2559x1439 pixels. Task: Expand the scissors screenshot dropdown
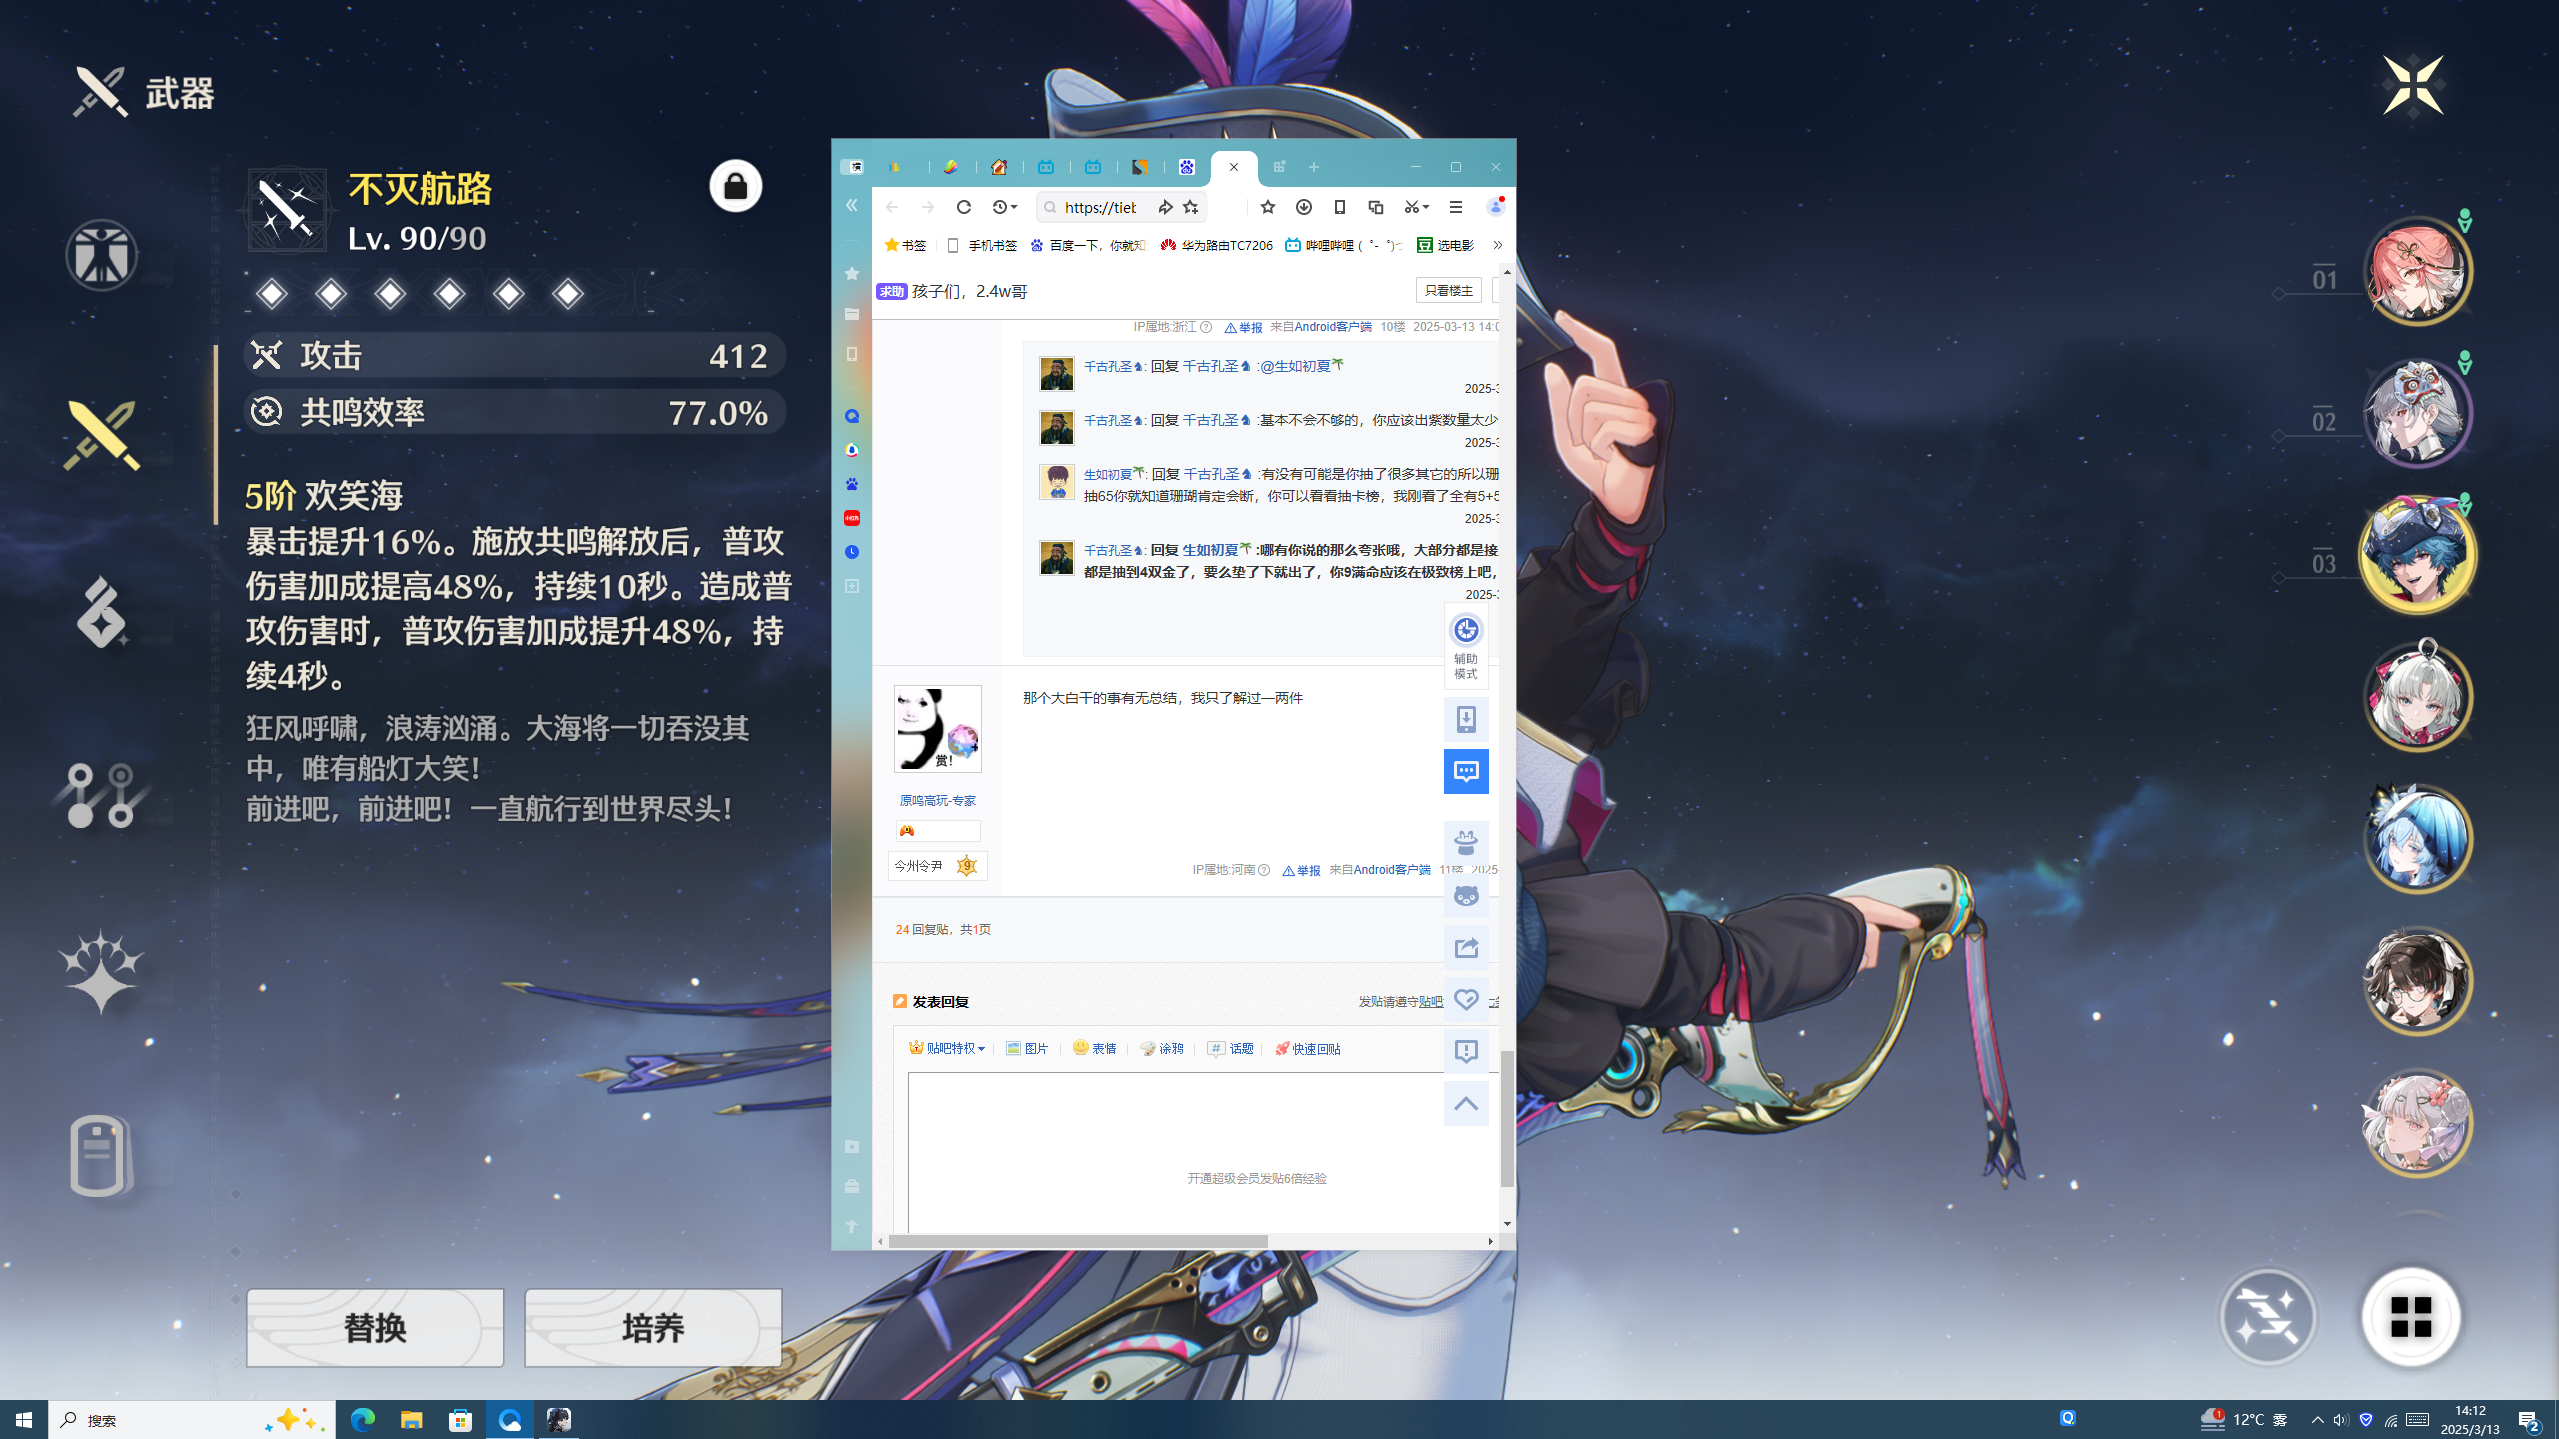[x=1417, y=207]
